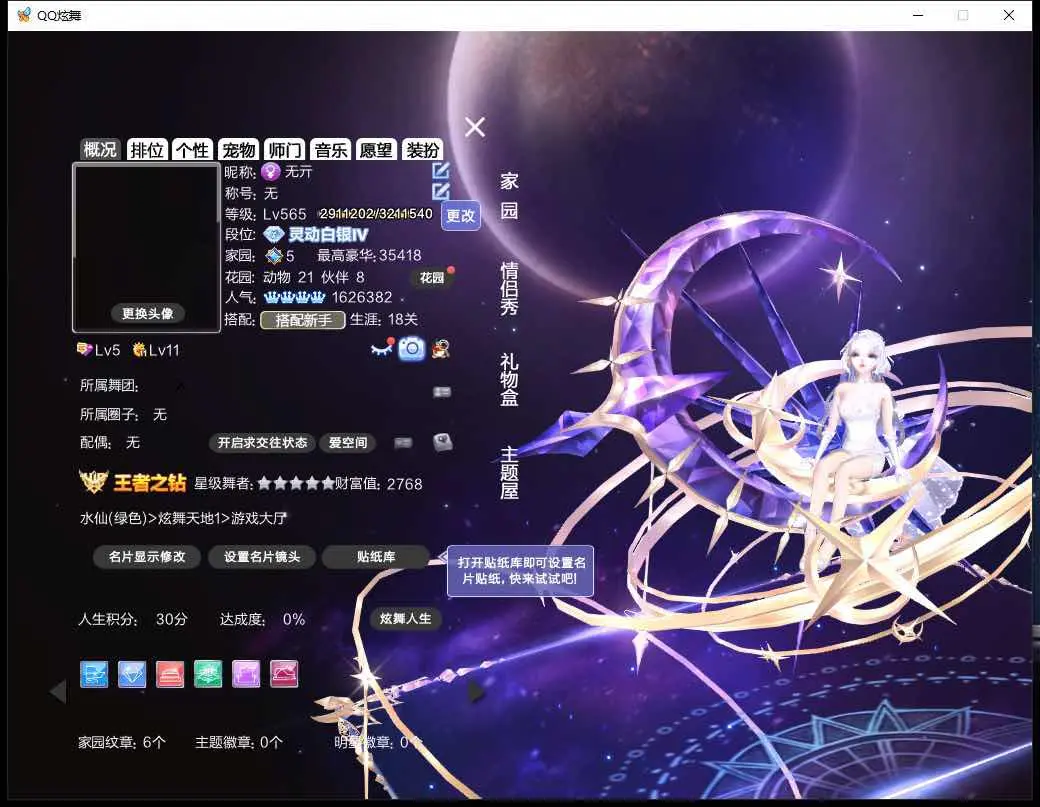Close the profile card with the X

point(475,127)
